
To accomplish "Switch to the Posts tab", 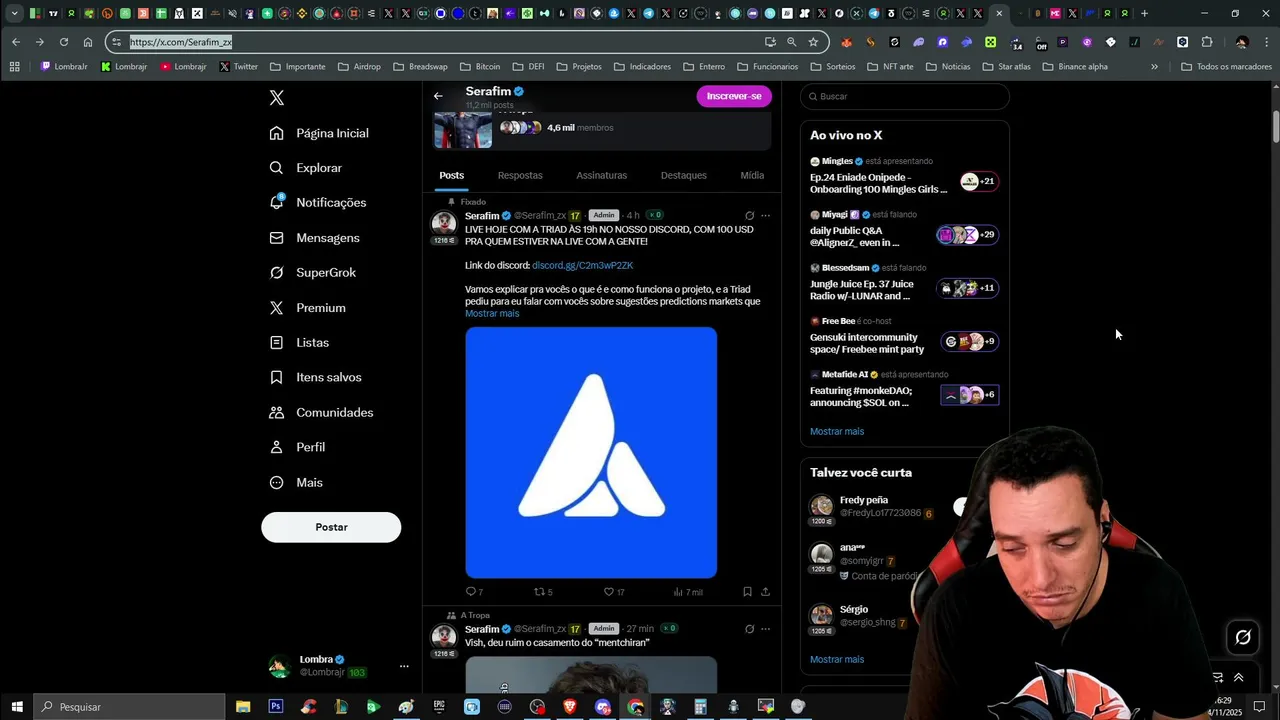I will 451,175.
